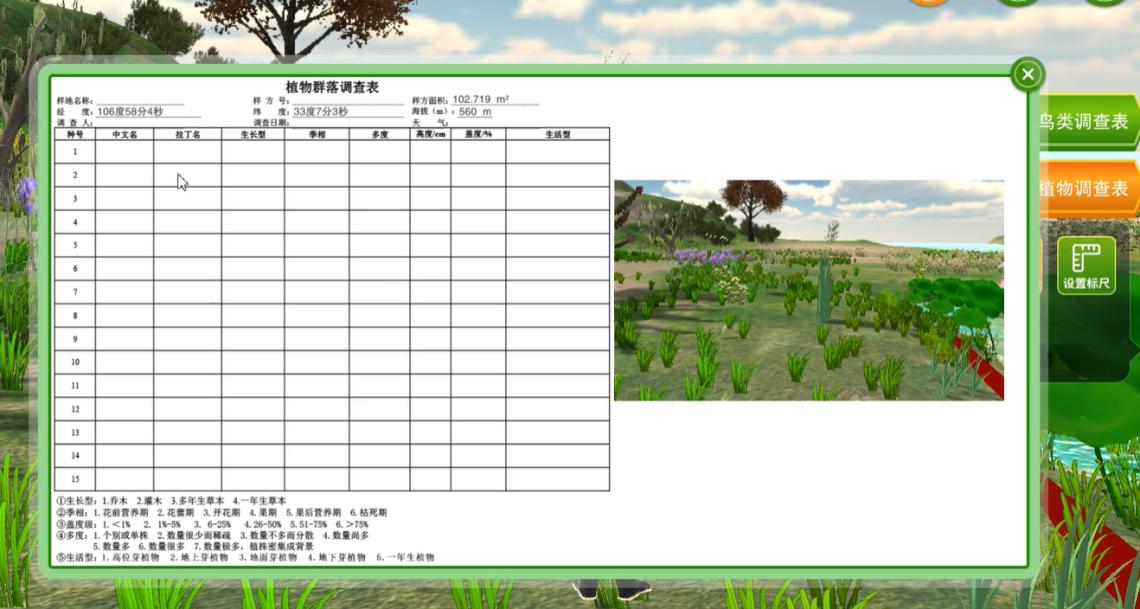Click the 生长型 cell in row 3
Screen dimensions: 1140x609
tap(253, 198)
